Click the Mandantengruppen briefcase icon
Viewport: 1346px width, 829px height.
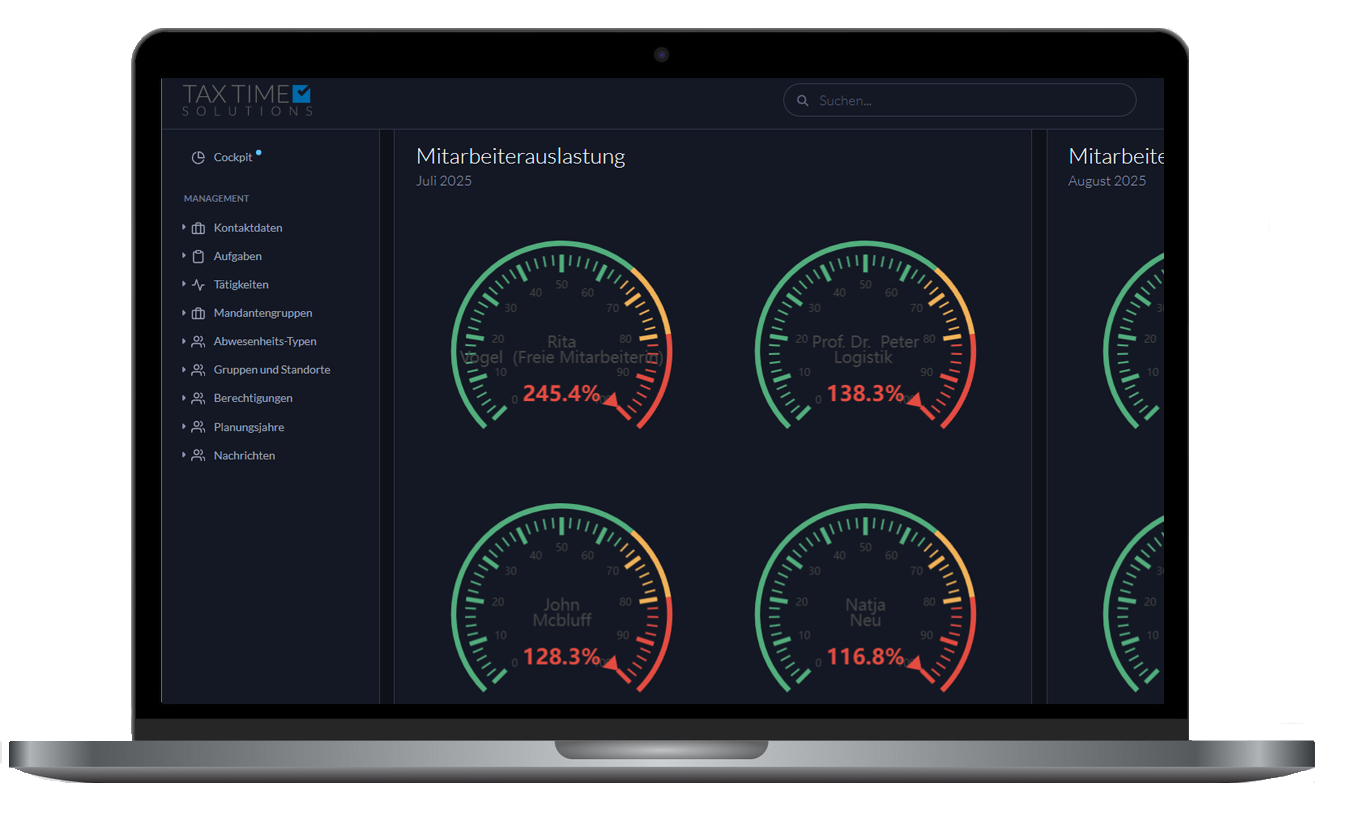[x=198, y=313]
